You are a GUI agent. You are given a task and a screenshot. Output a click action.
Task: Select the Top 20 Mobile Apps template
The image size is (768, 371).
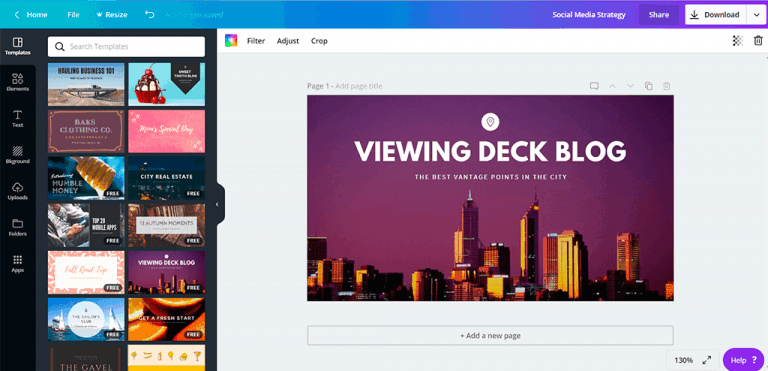pos(86,225)
